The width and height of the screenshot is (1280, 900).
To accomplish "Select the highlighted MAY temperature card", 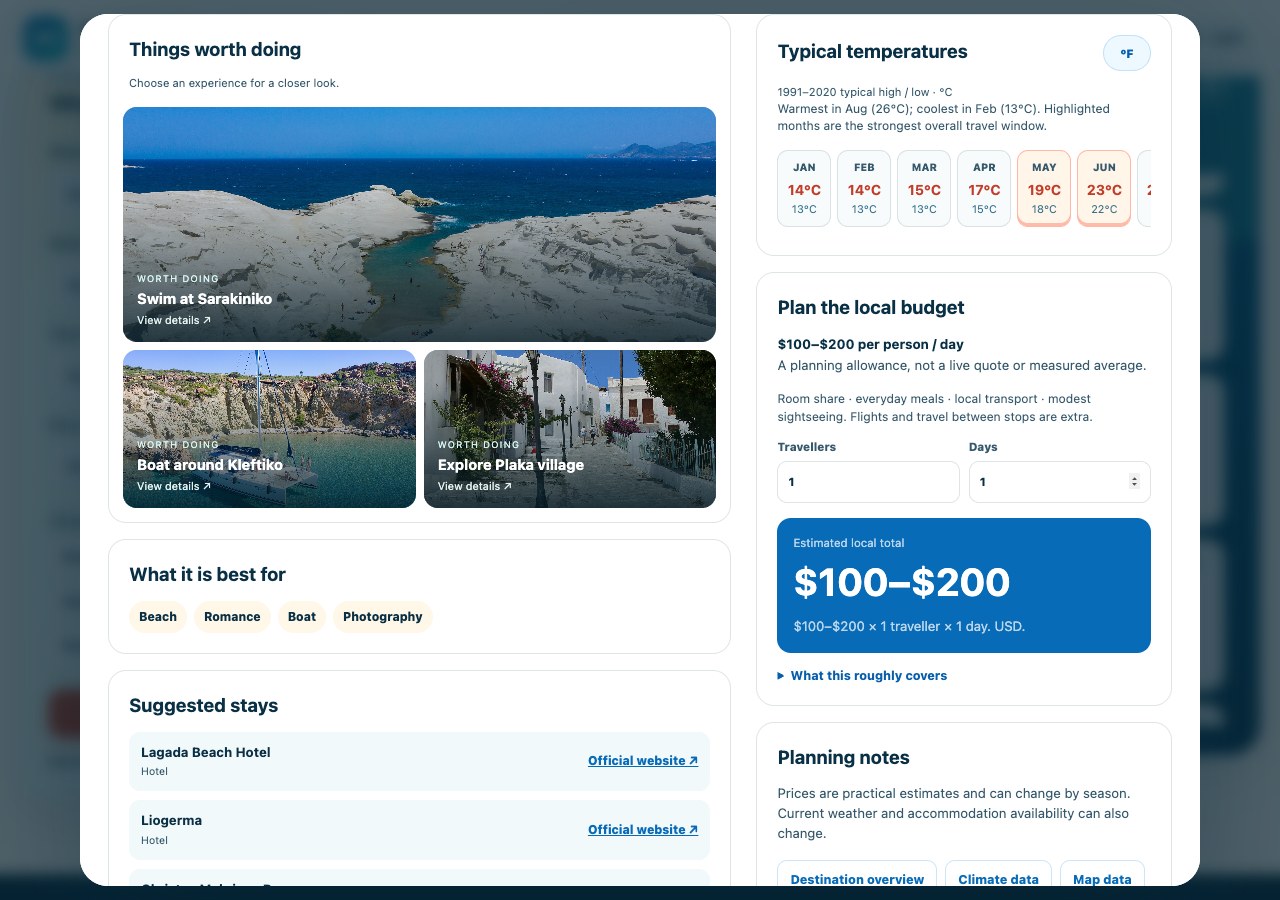I will pos(1044,189).
